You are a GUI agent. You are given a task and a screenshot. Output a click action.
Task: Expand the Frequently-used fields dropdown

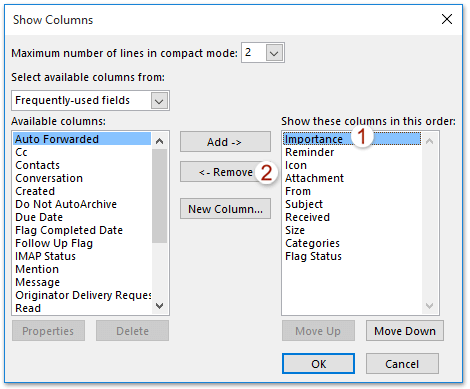(x=159, y=101)
